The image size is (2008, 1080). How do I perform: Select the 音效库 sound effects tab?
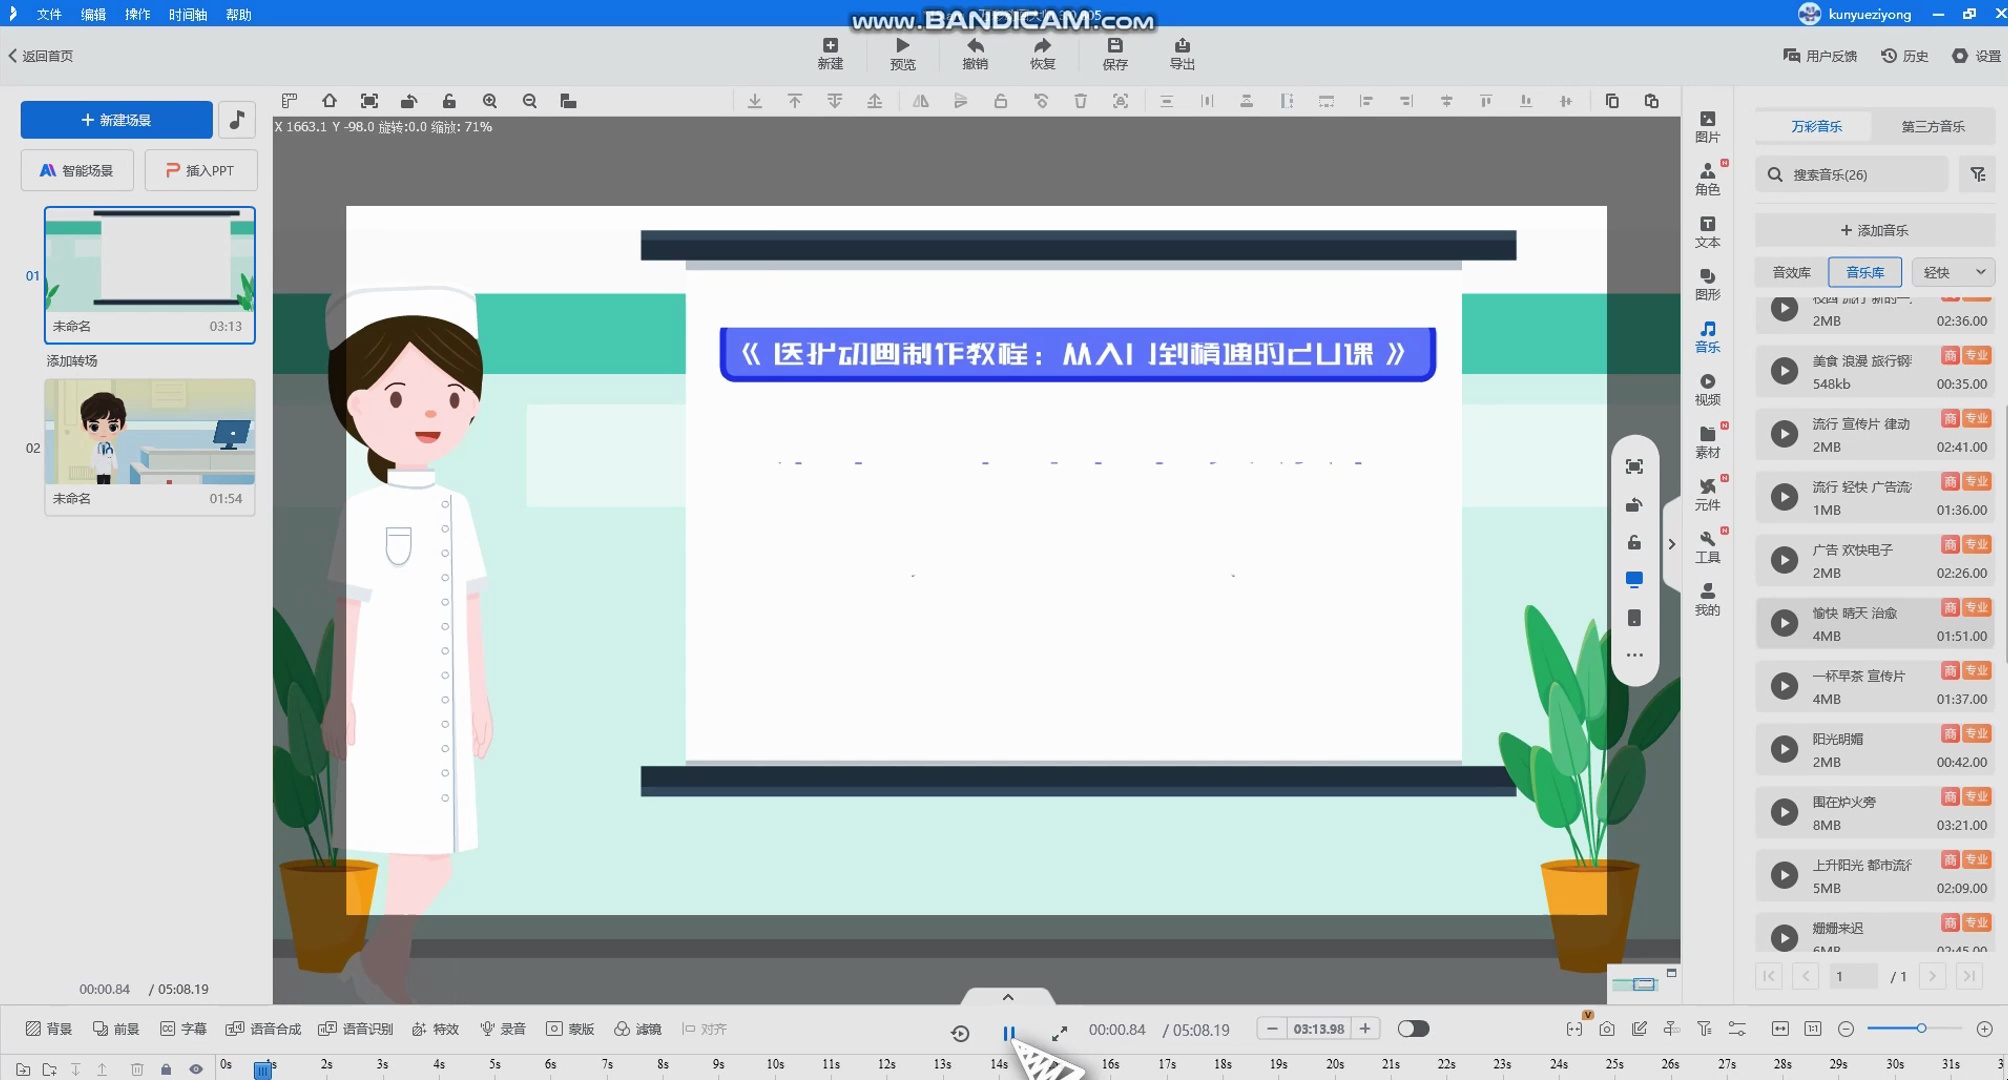click(1791, 272)
